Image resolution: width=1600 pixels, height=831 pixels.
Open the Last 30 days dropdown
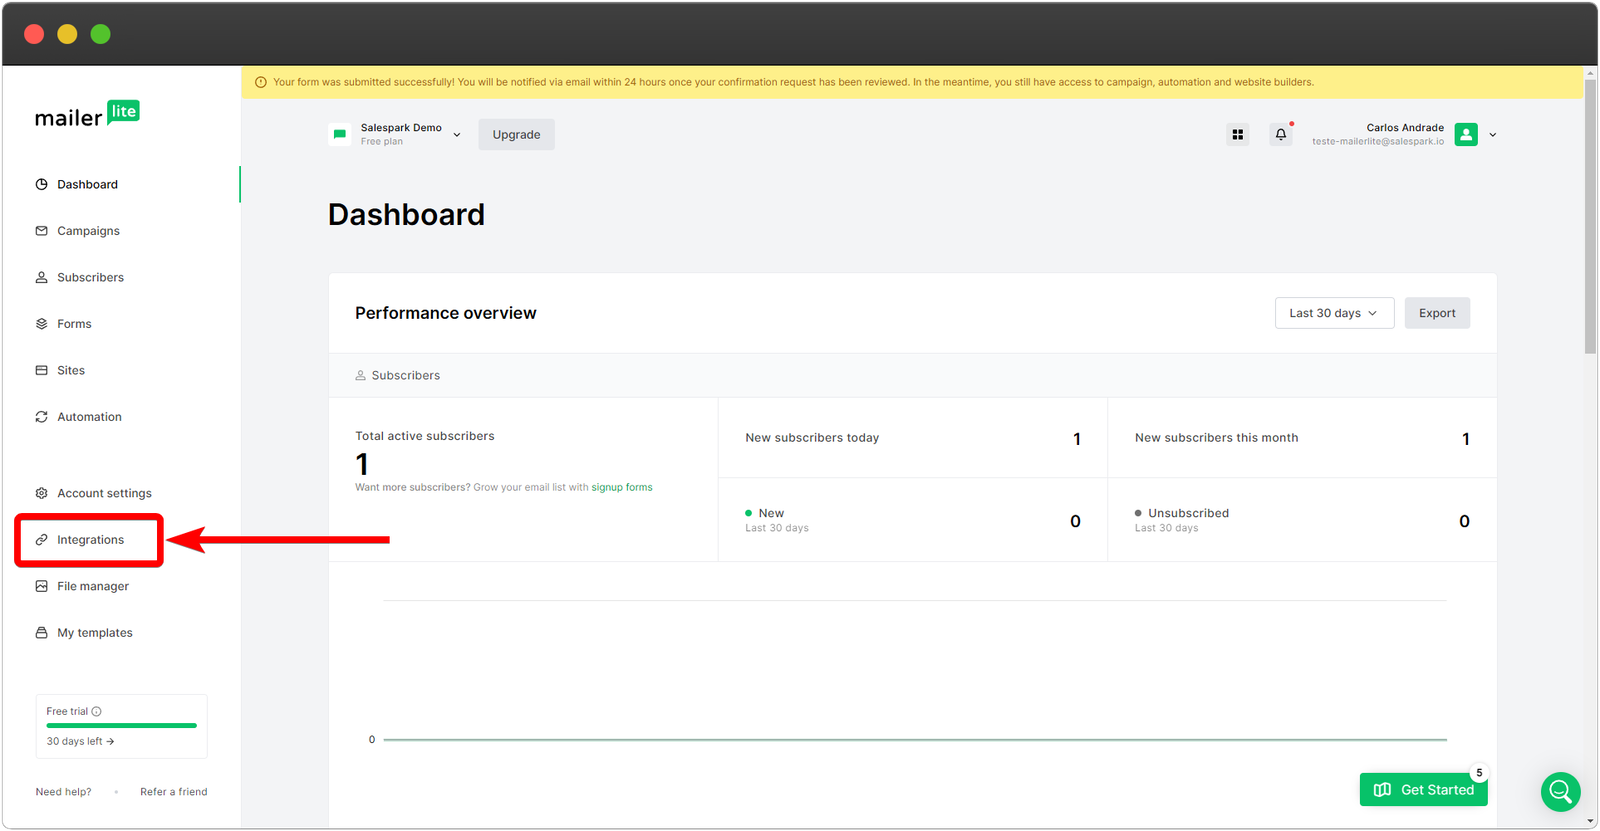[x=1334, y=313]
